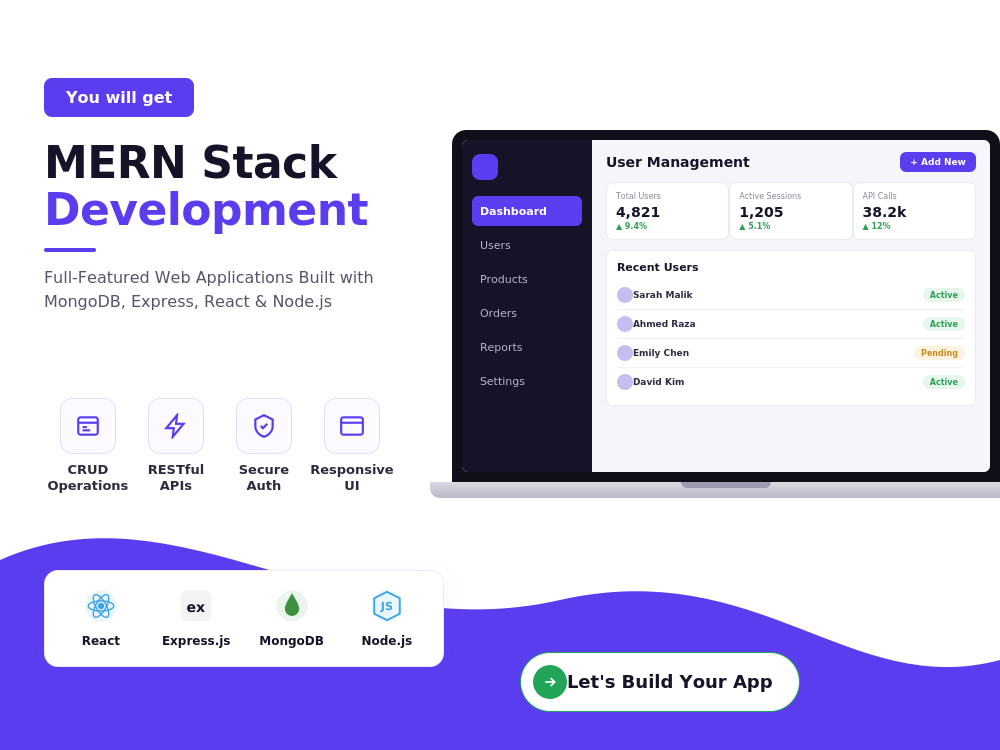Click Ahmed Raza's Active status badge
The width and height of the screenshot is (1000, 750).
943,324
